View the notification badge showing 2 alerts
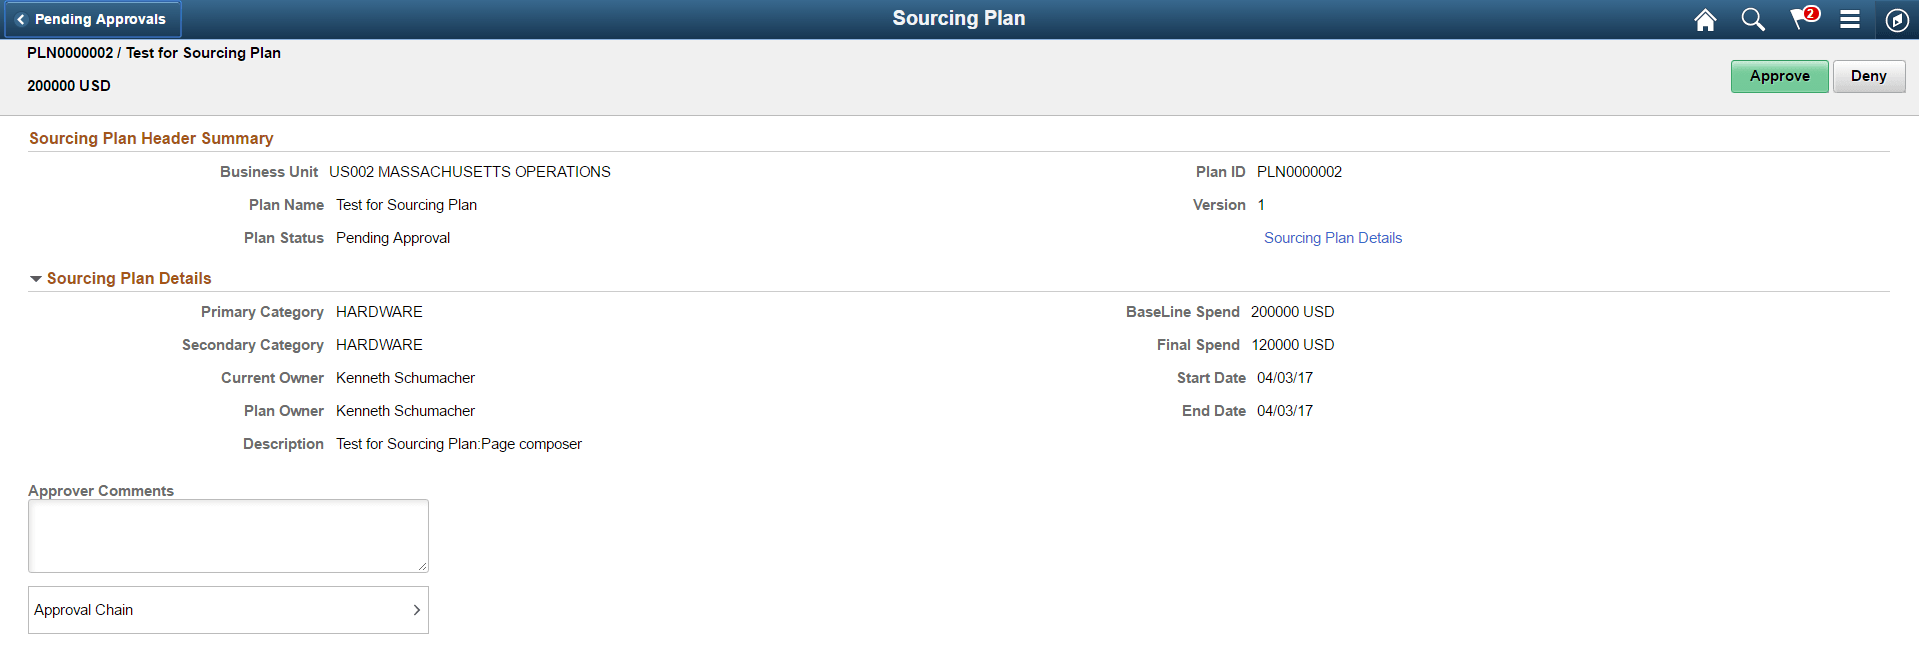The image size is (1919, 664). (x=1812, y=11)
